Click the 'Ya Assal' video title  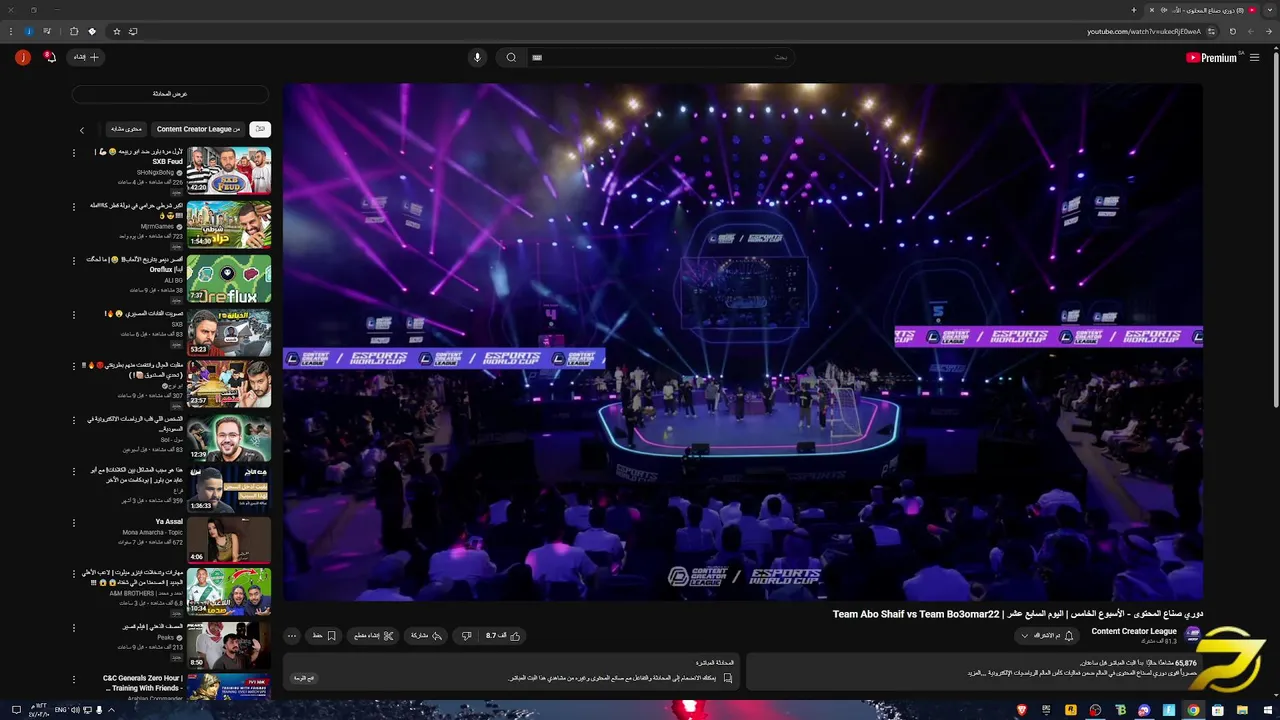pyautogui.click(x=169, y=522)
